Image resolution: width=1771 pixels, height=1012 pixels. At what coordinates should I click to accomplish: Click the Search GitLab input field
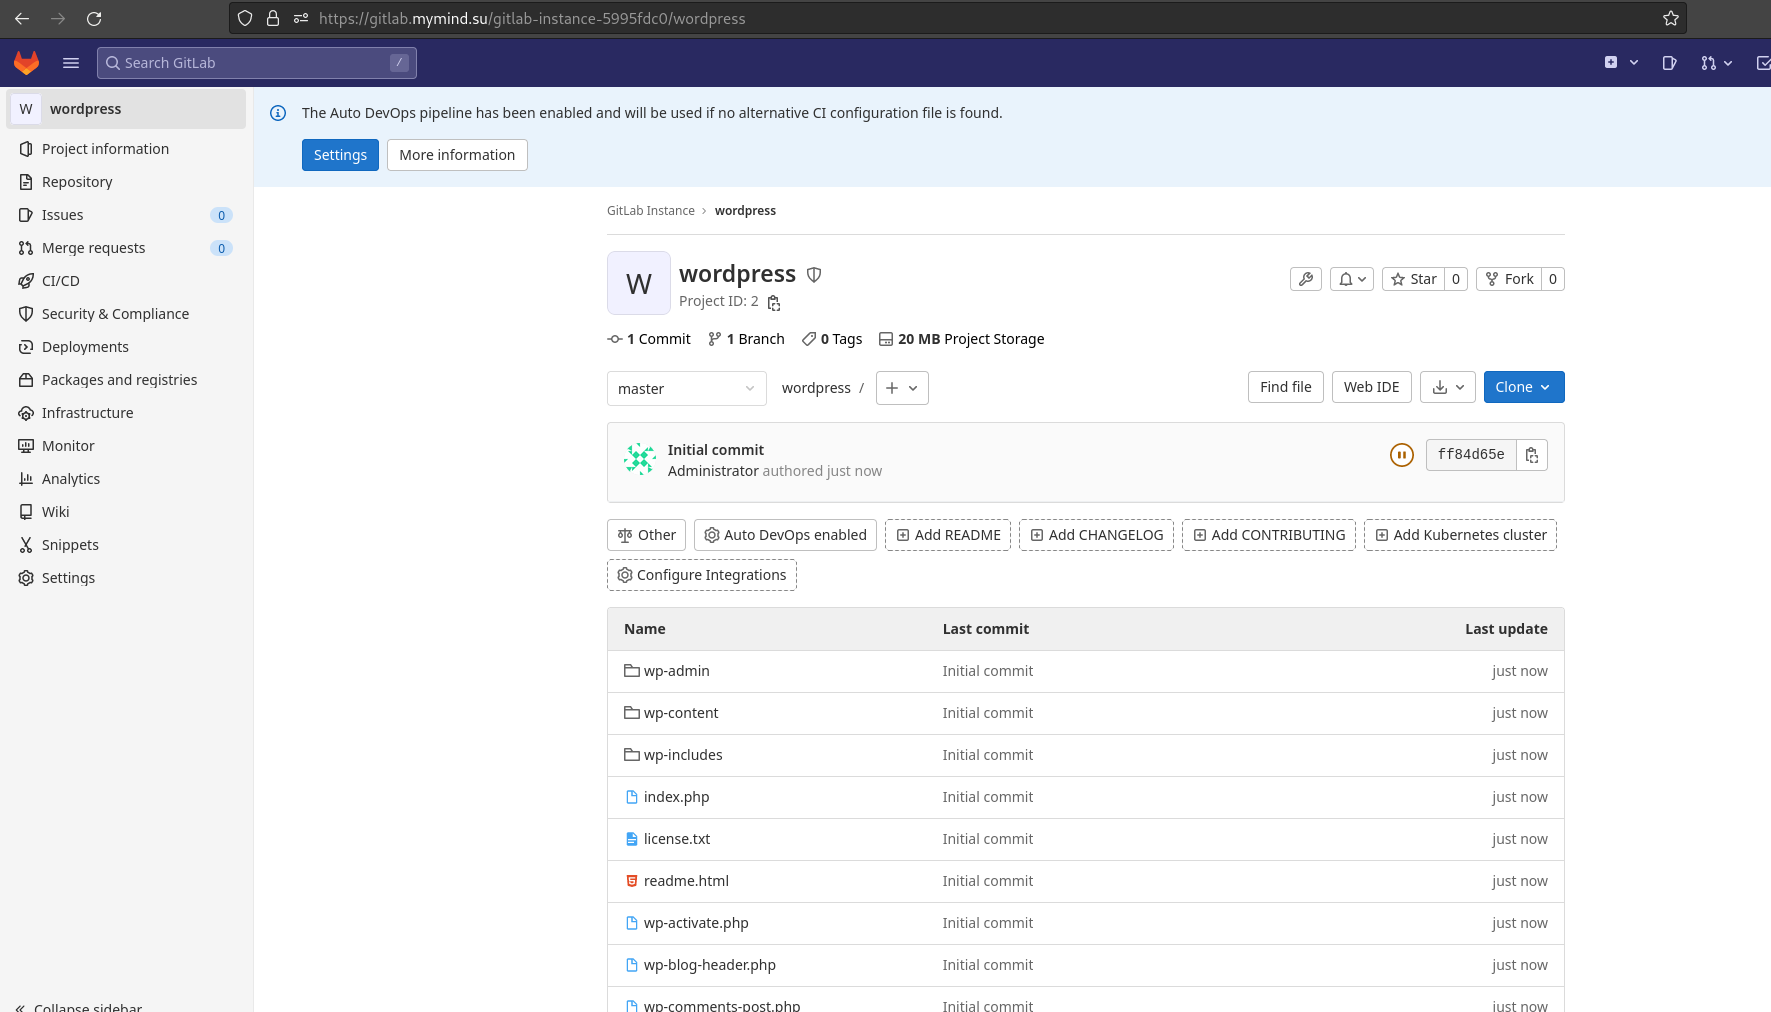coord(257,63)
